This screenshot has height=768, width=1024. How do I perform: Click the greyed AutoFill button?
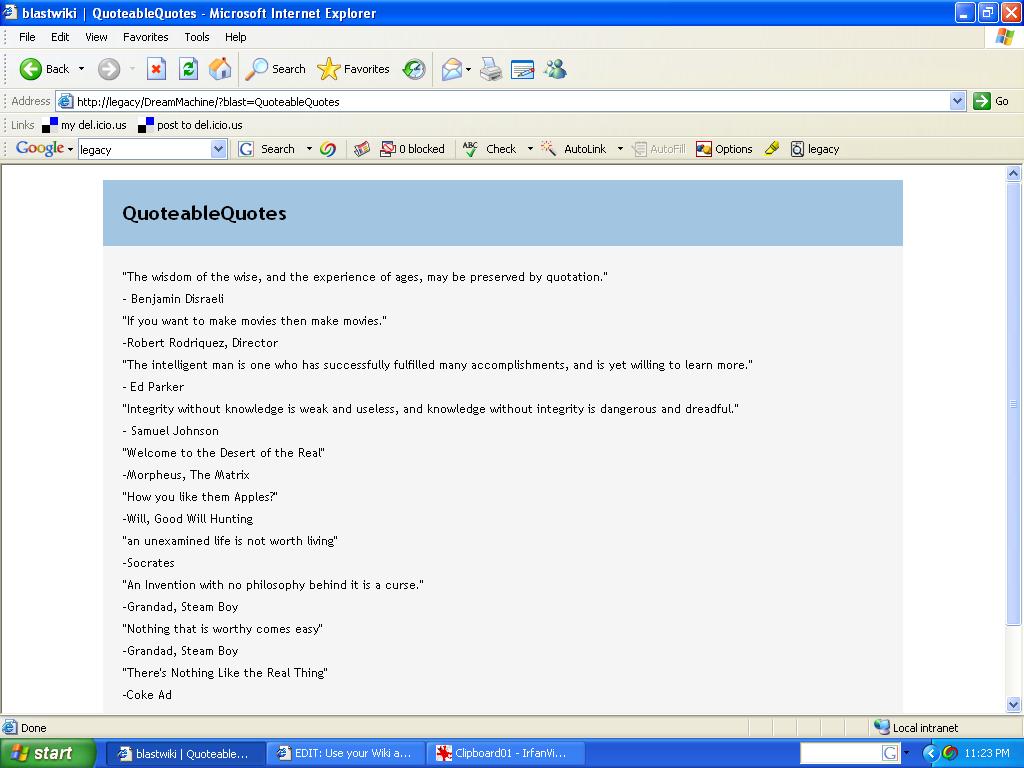[658, 149]
